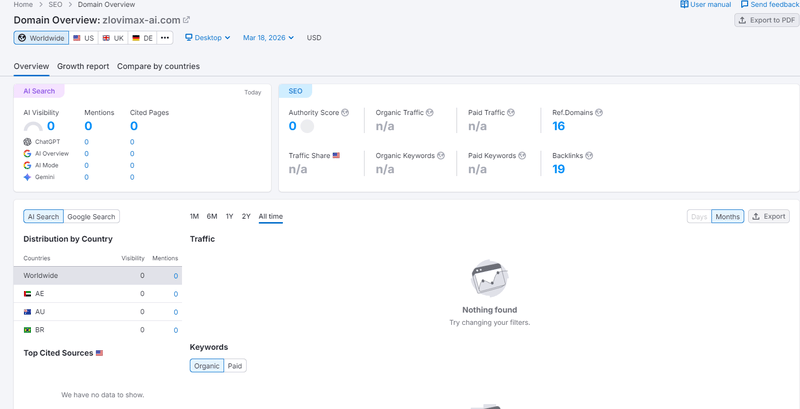The image size is (800, 409).
Task: Click the USD currency label
Action: tap(314, 38)
